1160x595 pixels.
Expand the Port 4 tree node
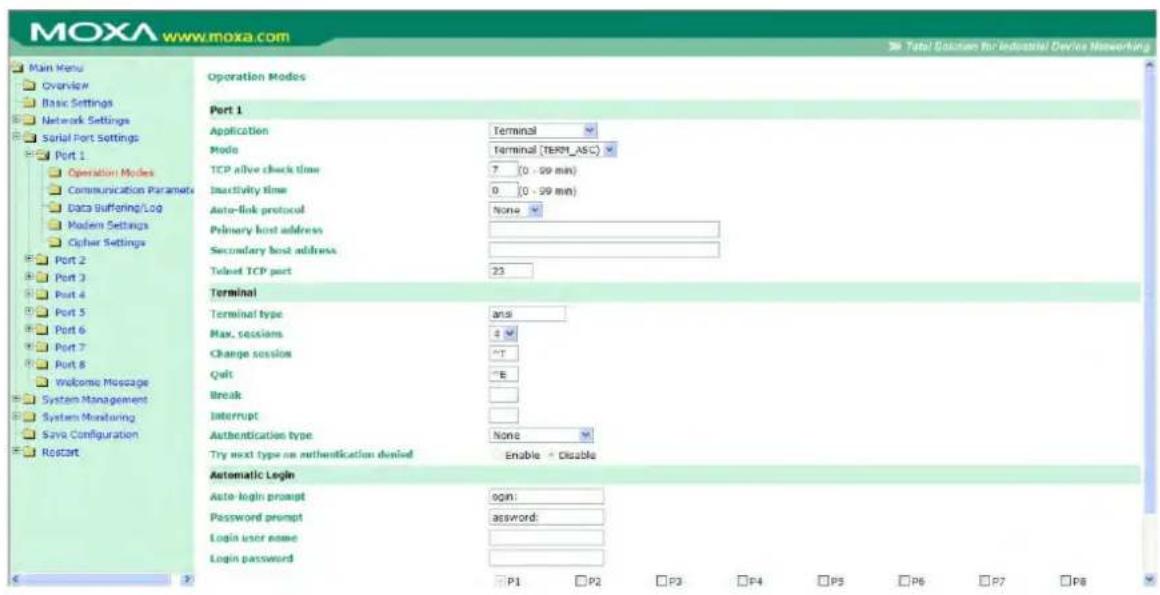tap(27, 295)
